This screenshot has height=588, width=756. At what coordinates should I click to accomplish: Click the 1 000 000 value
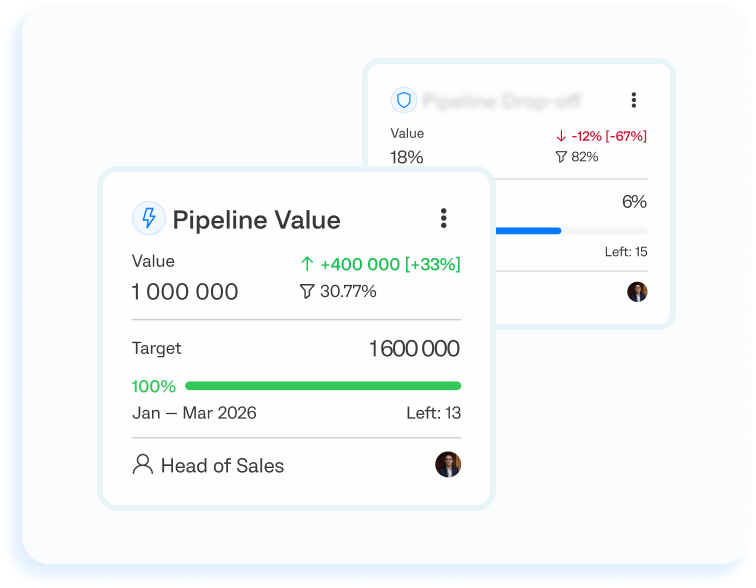185,292
